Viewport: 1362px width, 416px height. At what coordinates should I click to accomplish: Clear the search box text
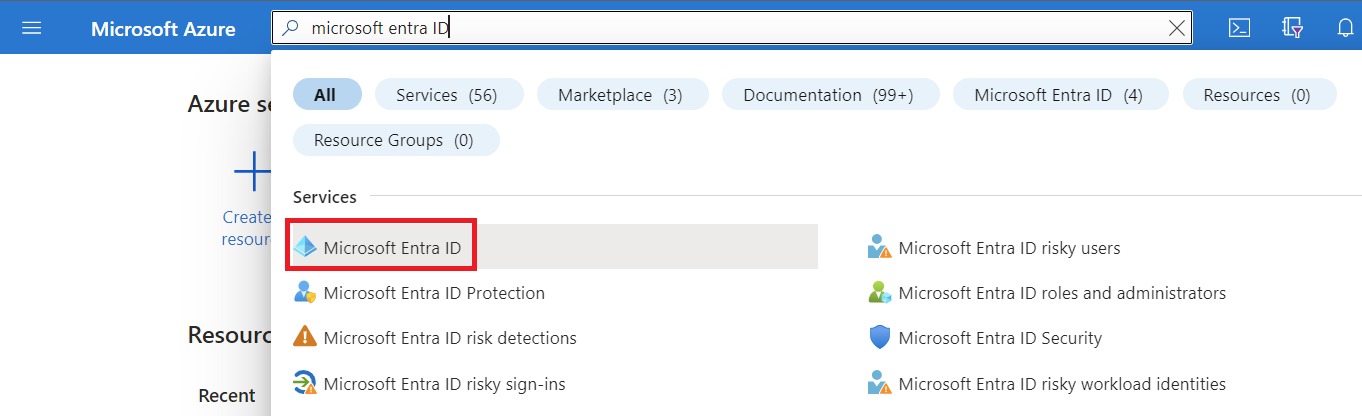click(1177, 28)
